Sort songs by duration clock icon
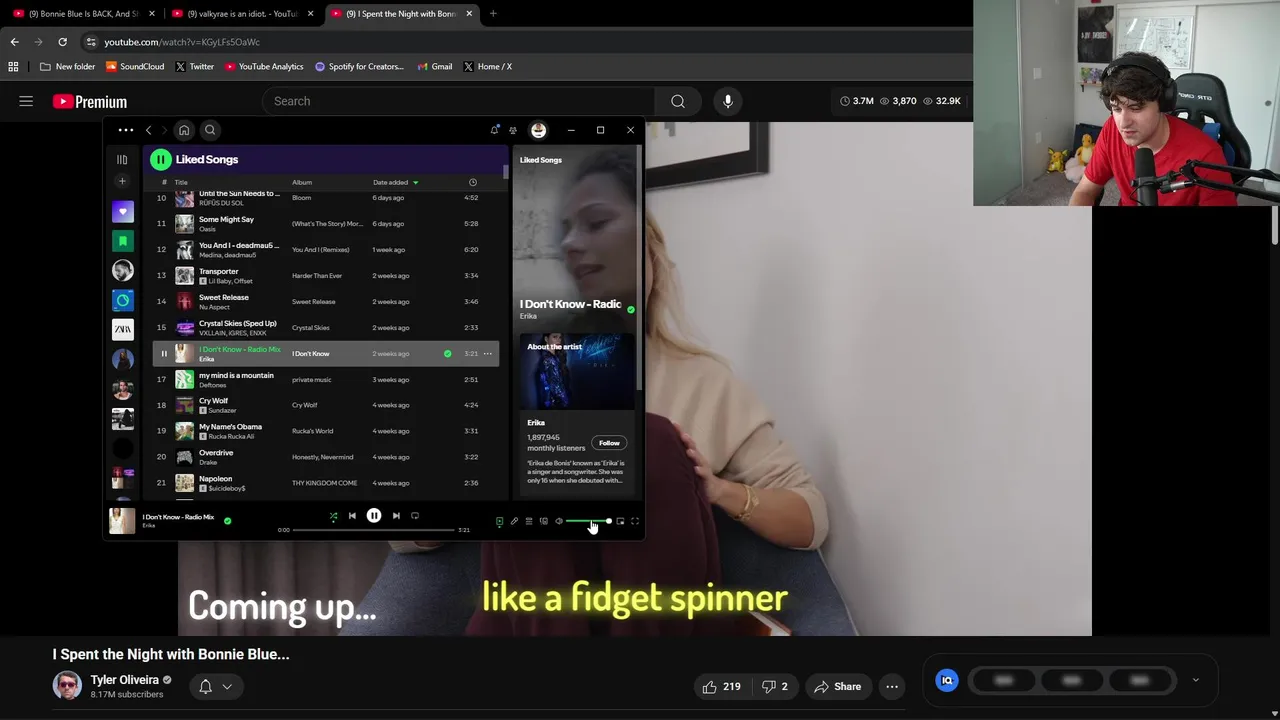 (473, 182)
